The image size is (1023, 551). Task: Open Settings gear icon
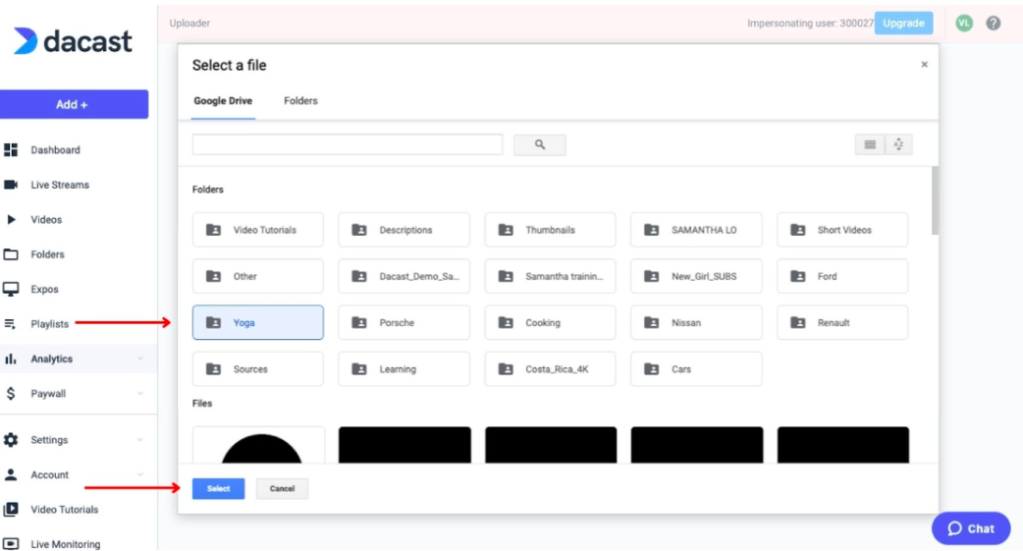tap(11, 440)
